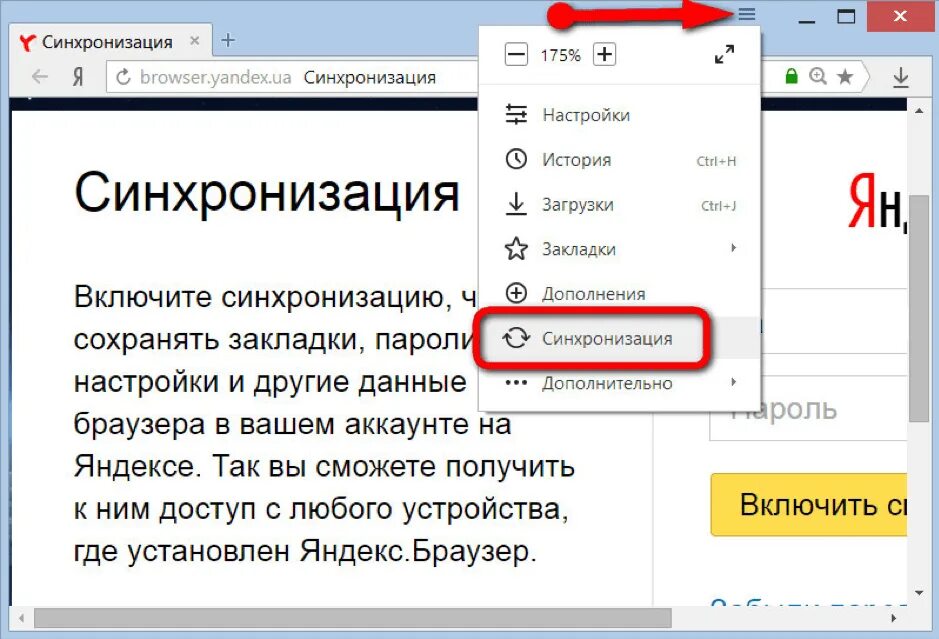Image resolution: width=939 pixels, height=639 pixels.
Task: Enter fullscreen mode from the menu
Action: click(x=725, y=54)
